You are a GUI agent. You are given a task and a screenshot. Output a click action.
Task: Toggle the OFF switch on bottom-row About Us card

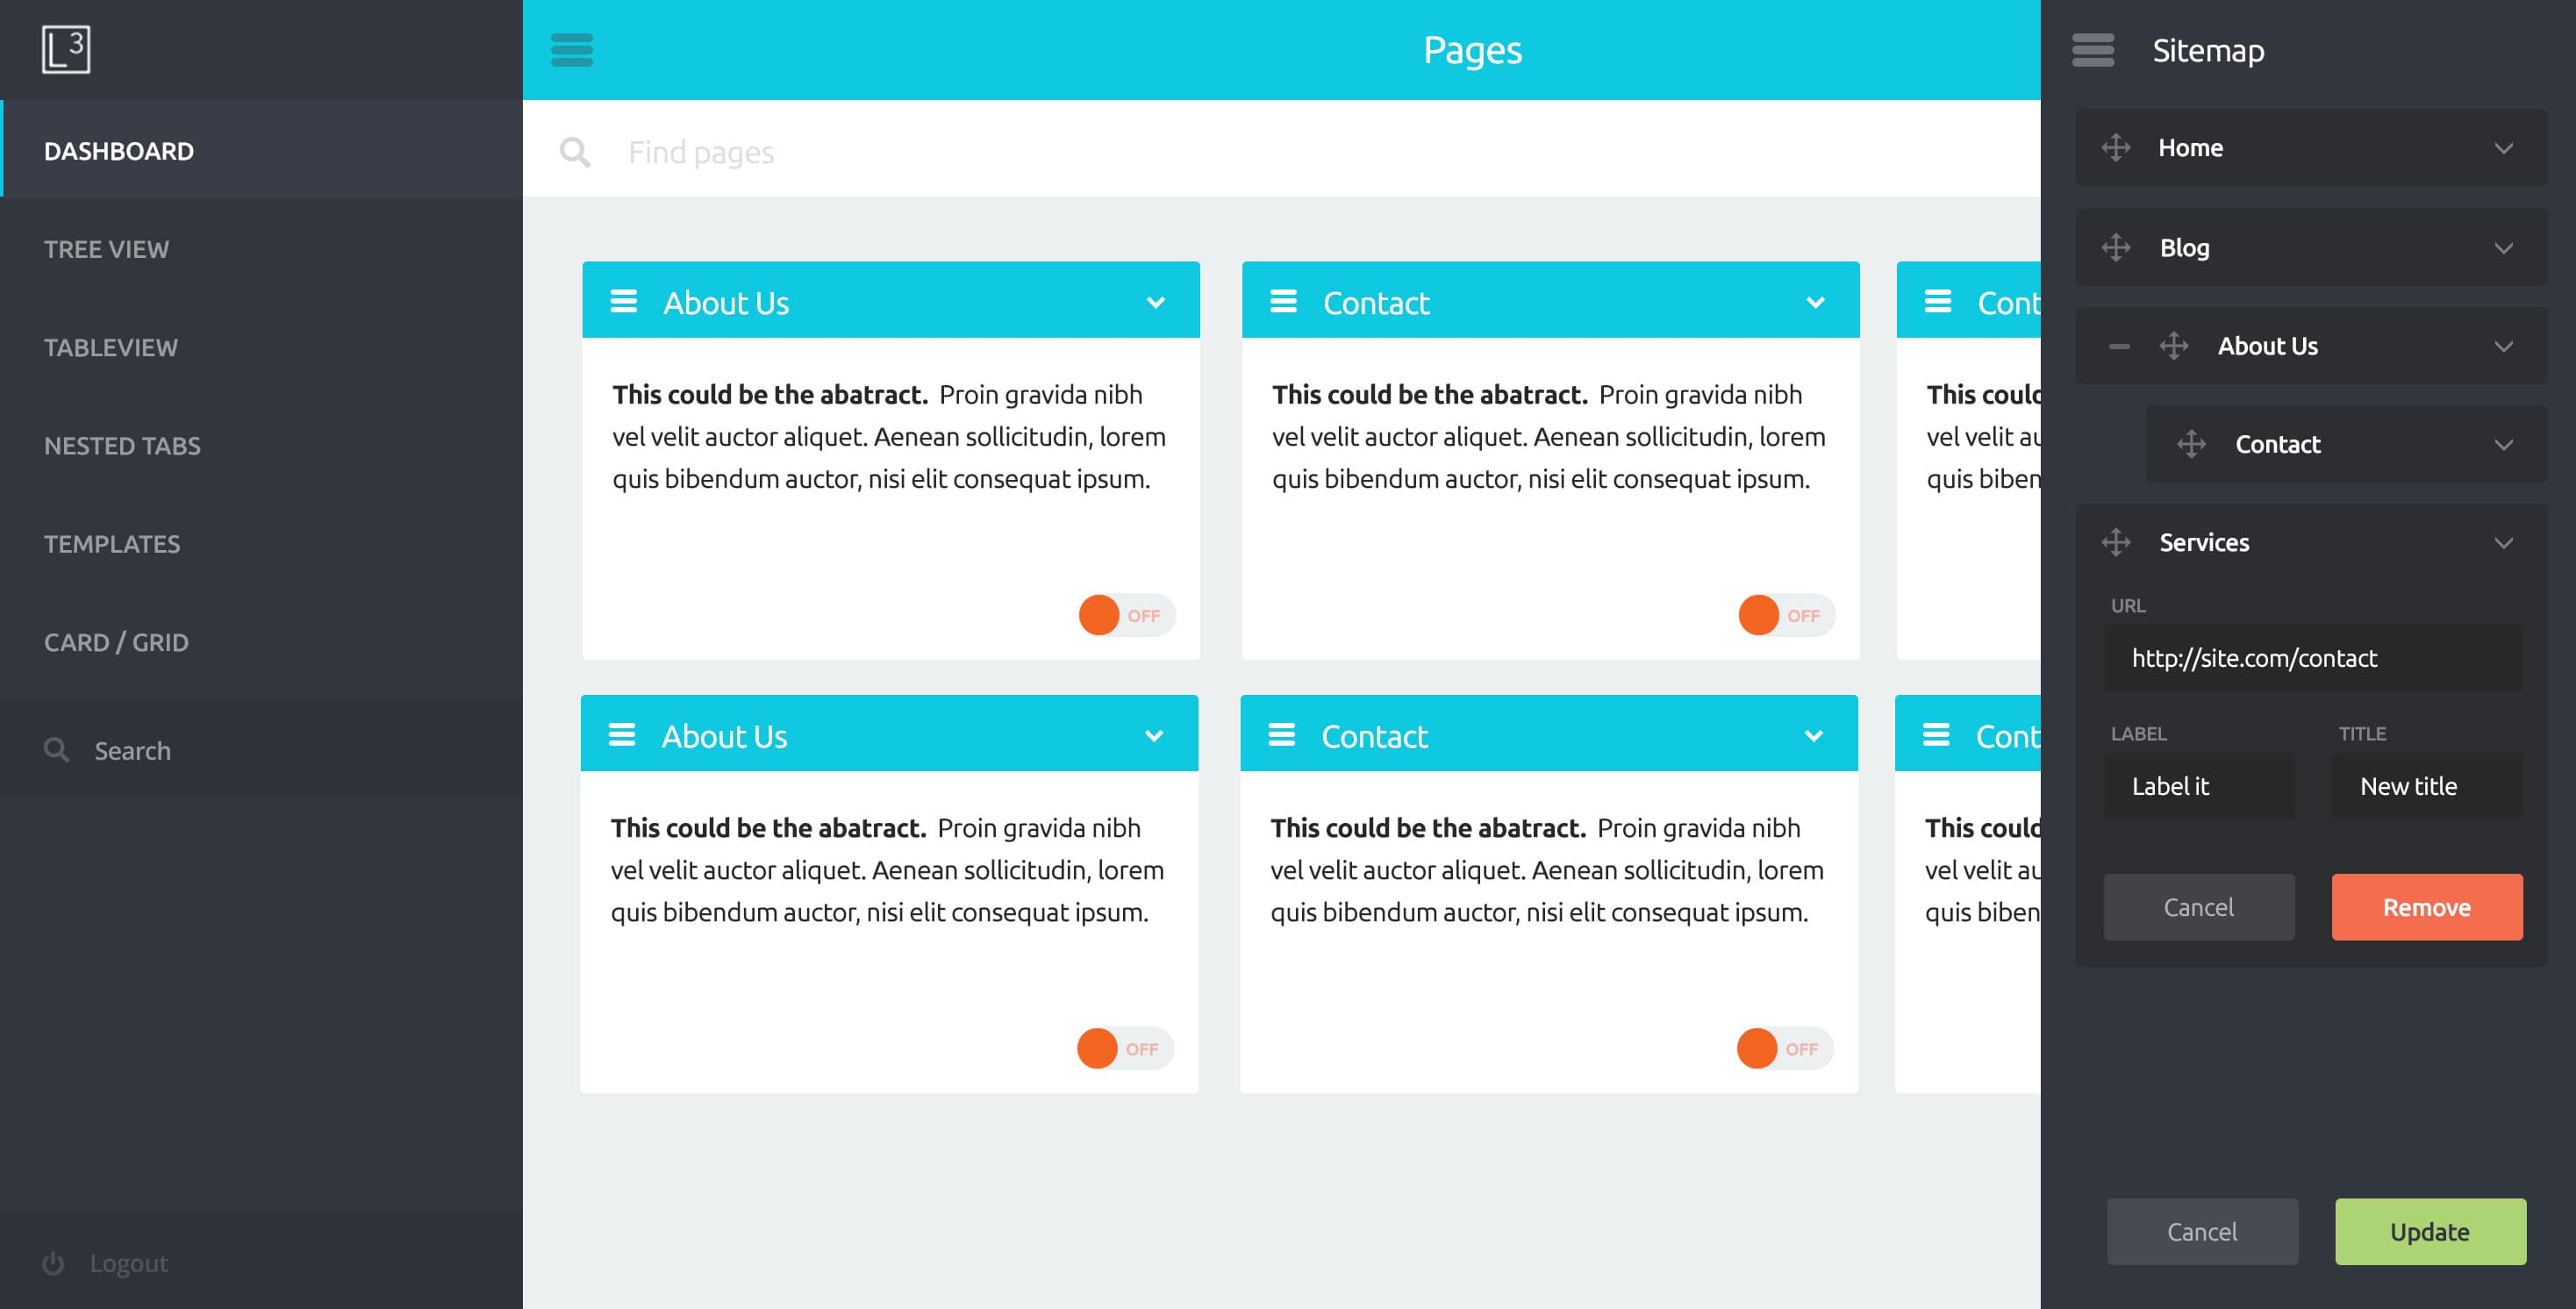(1124, 1048)
